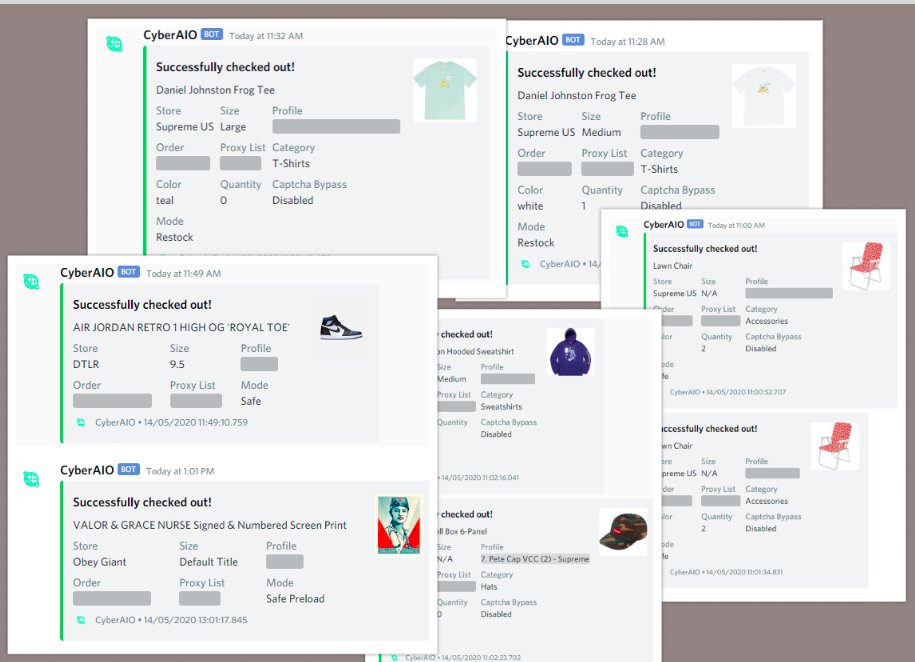Click 'Successfully checked out!' in Obey Giant card
The height and width of the screenshot is (662, 915).
pyautogui.click(x=142, y=502)
